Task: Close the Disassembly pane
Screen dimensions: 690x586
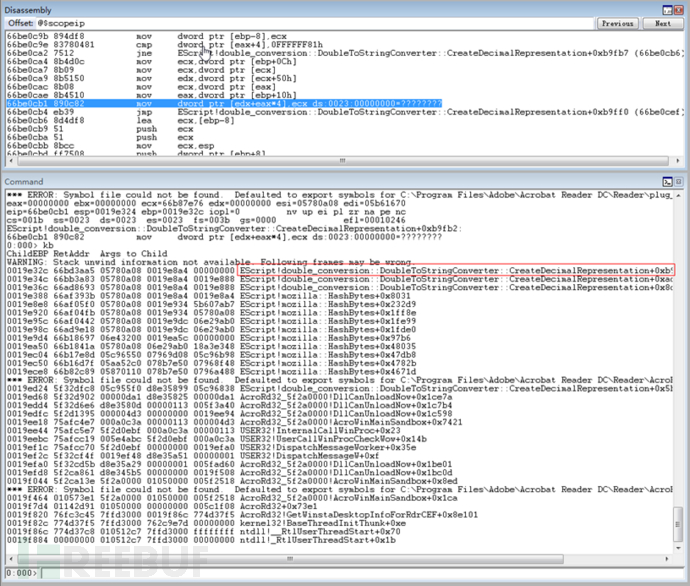Action: (678, 10)
